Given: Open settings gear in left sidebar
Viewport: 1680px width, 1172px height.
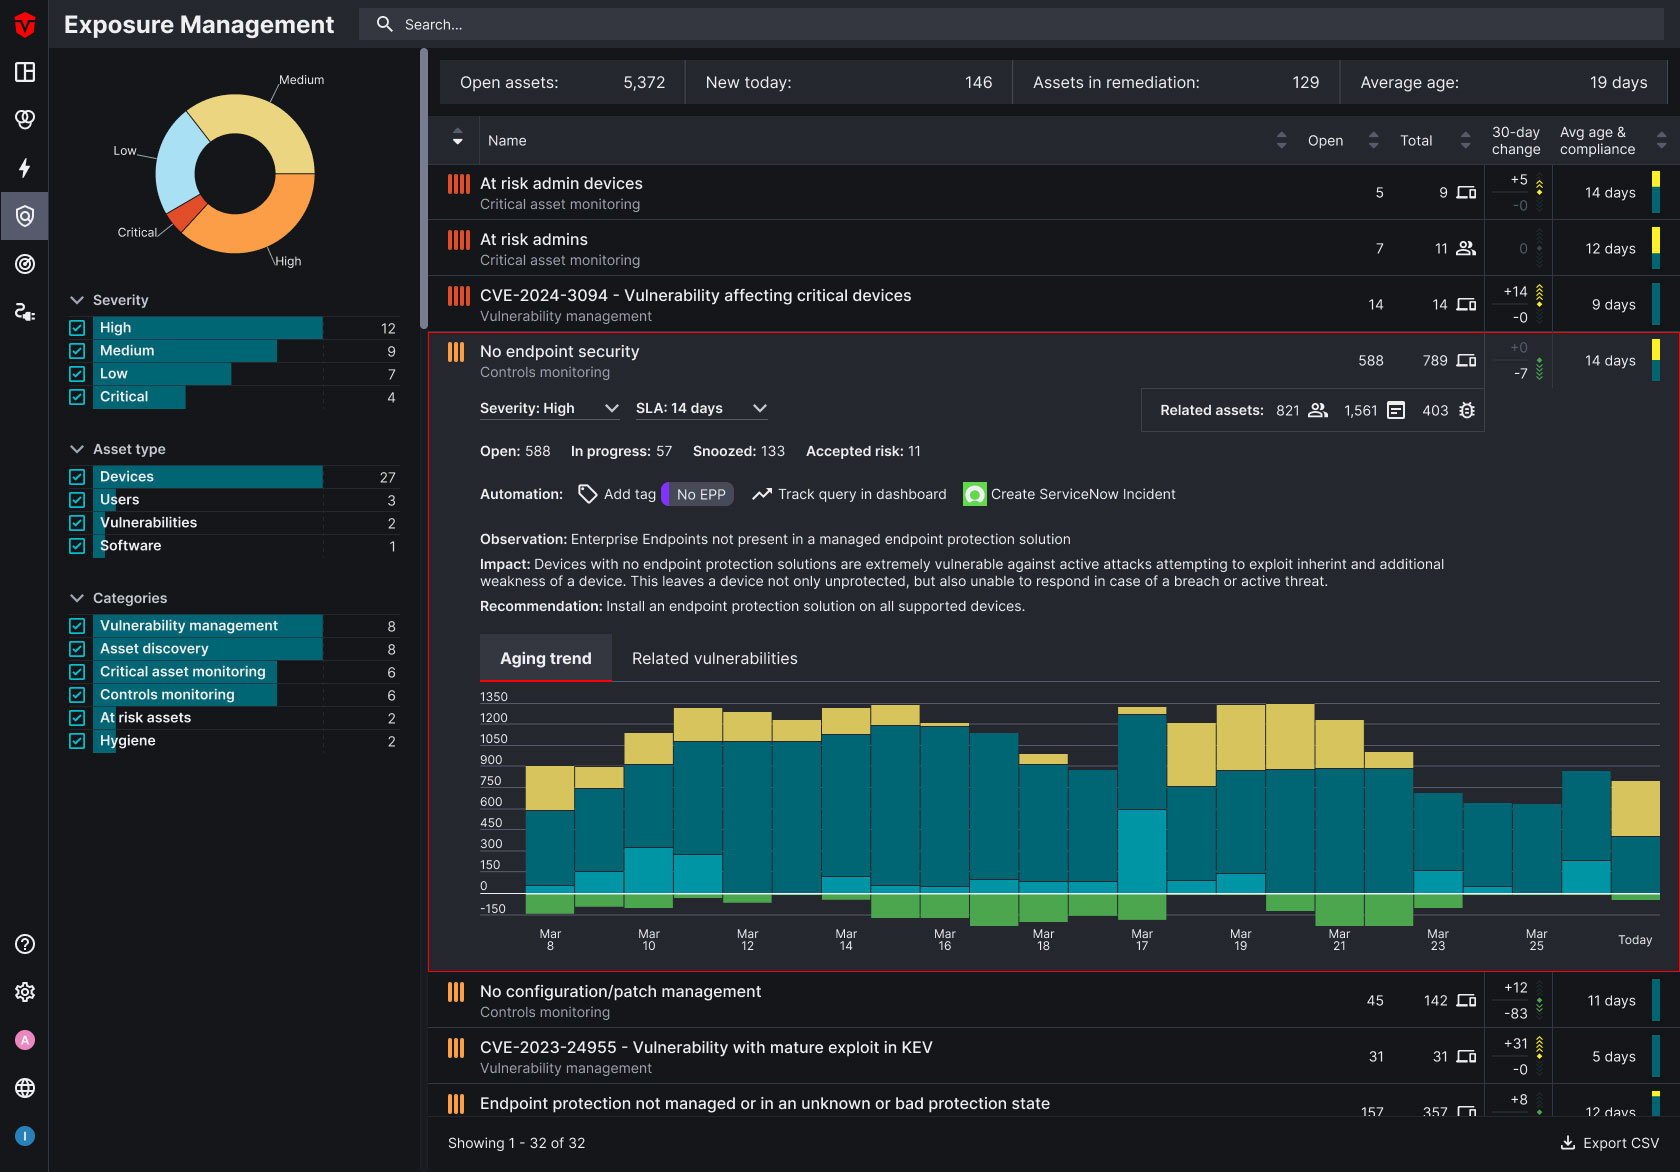Looking at the screenshot, I should (25, 992).
